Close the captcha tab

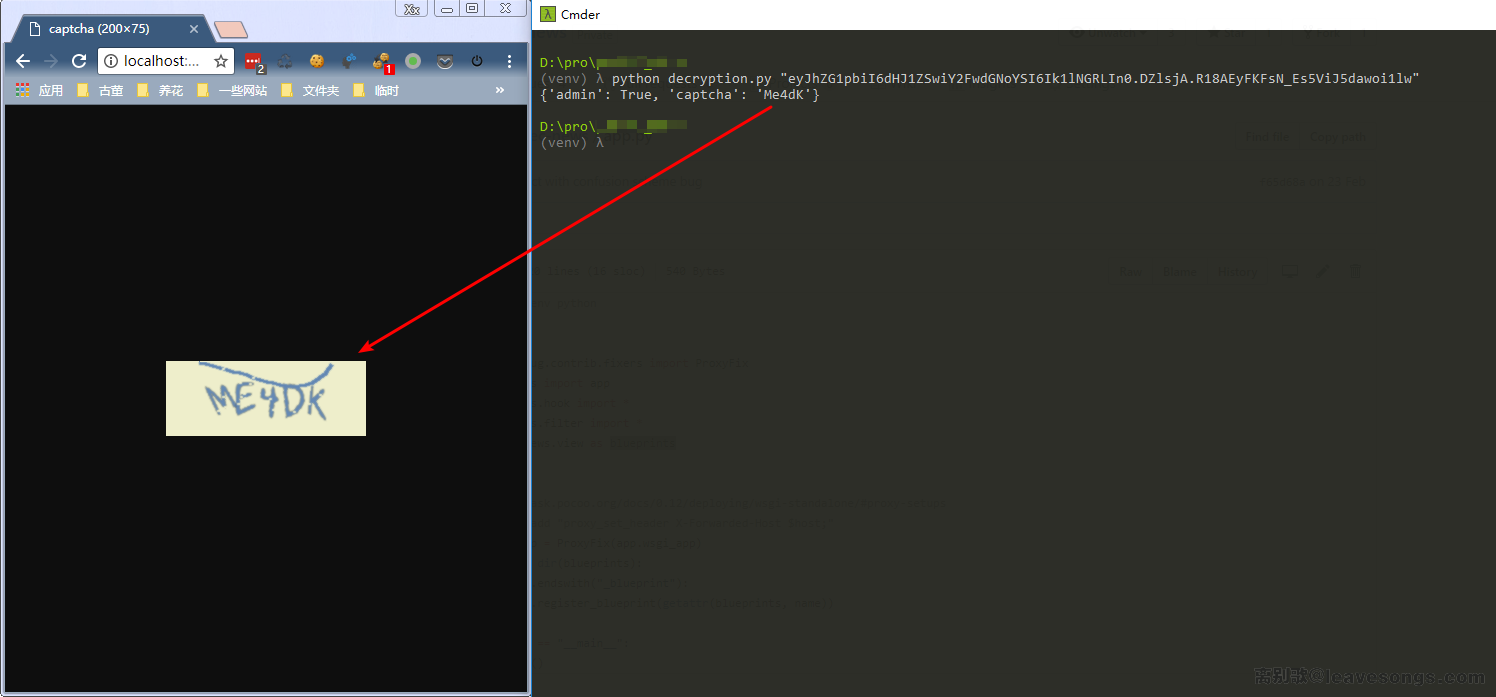click(x=194, y=29)
